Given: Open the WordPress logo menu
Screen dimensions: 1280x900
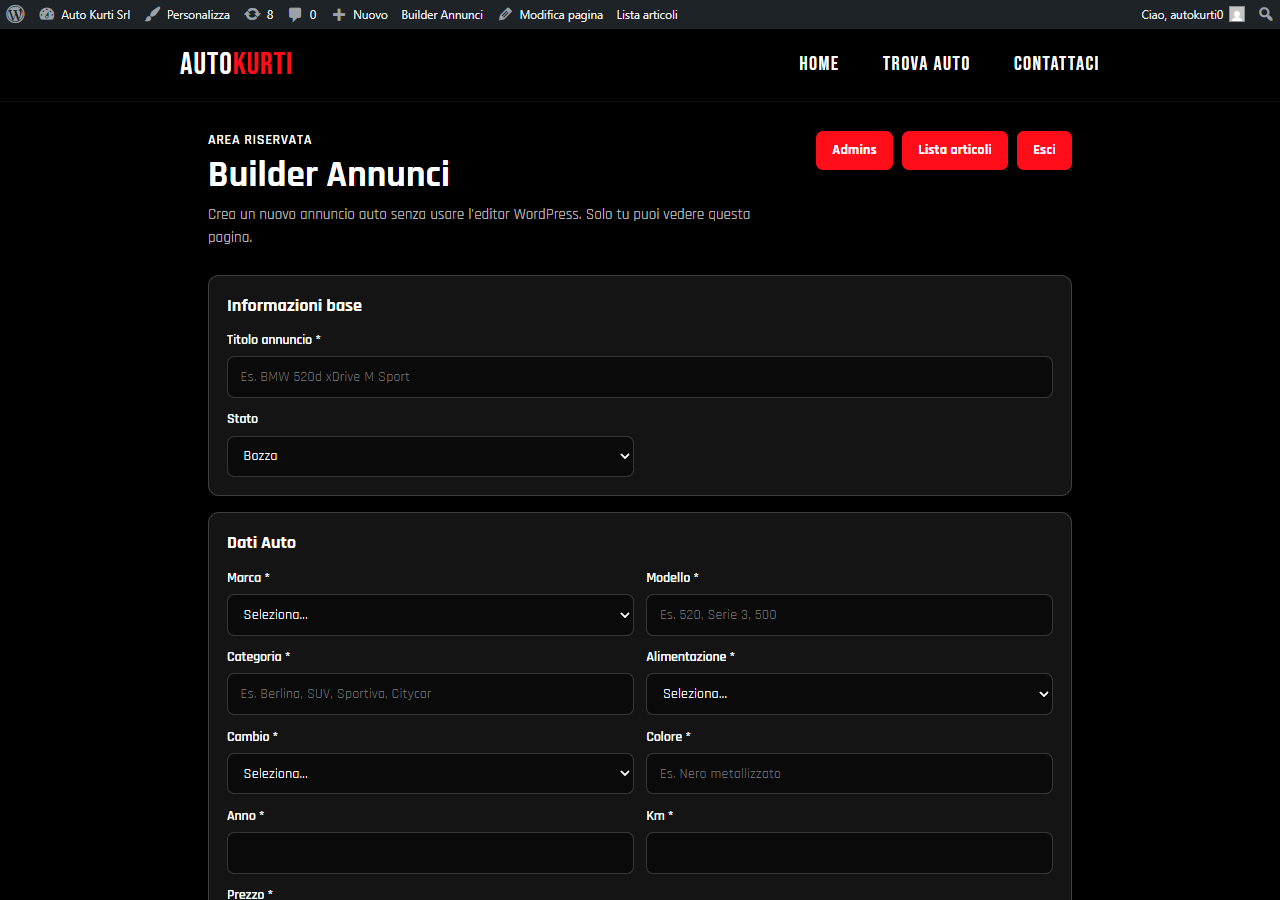Looking at the screenshot, I should [x=15, y=14].
